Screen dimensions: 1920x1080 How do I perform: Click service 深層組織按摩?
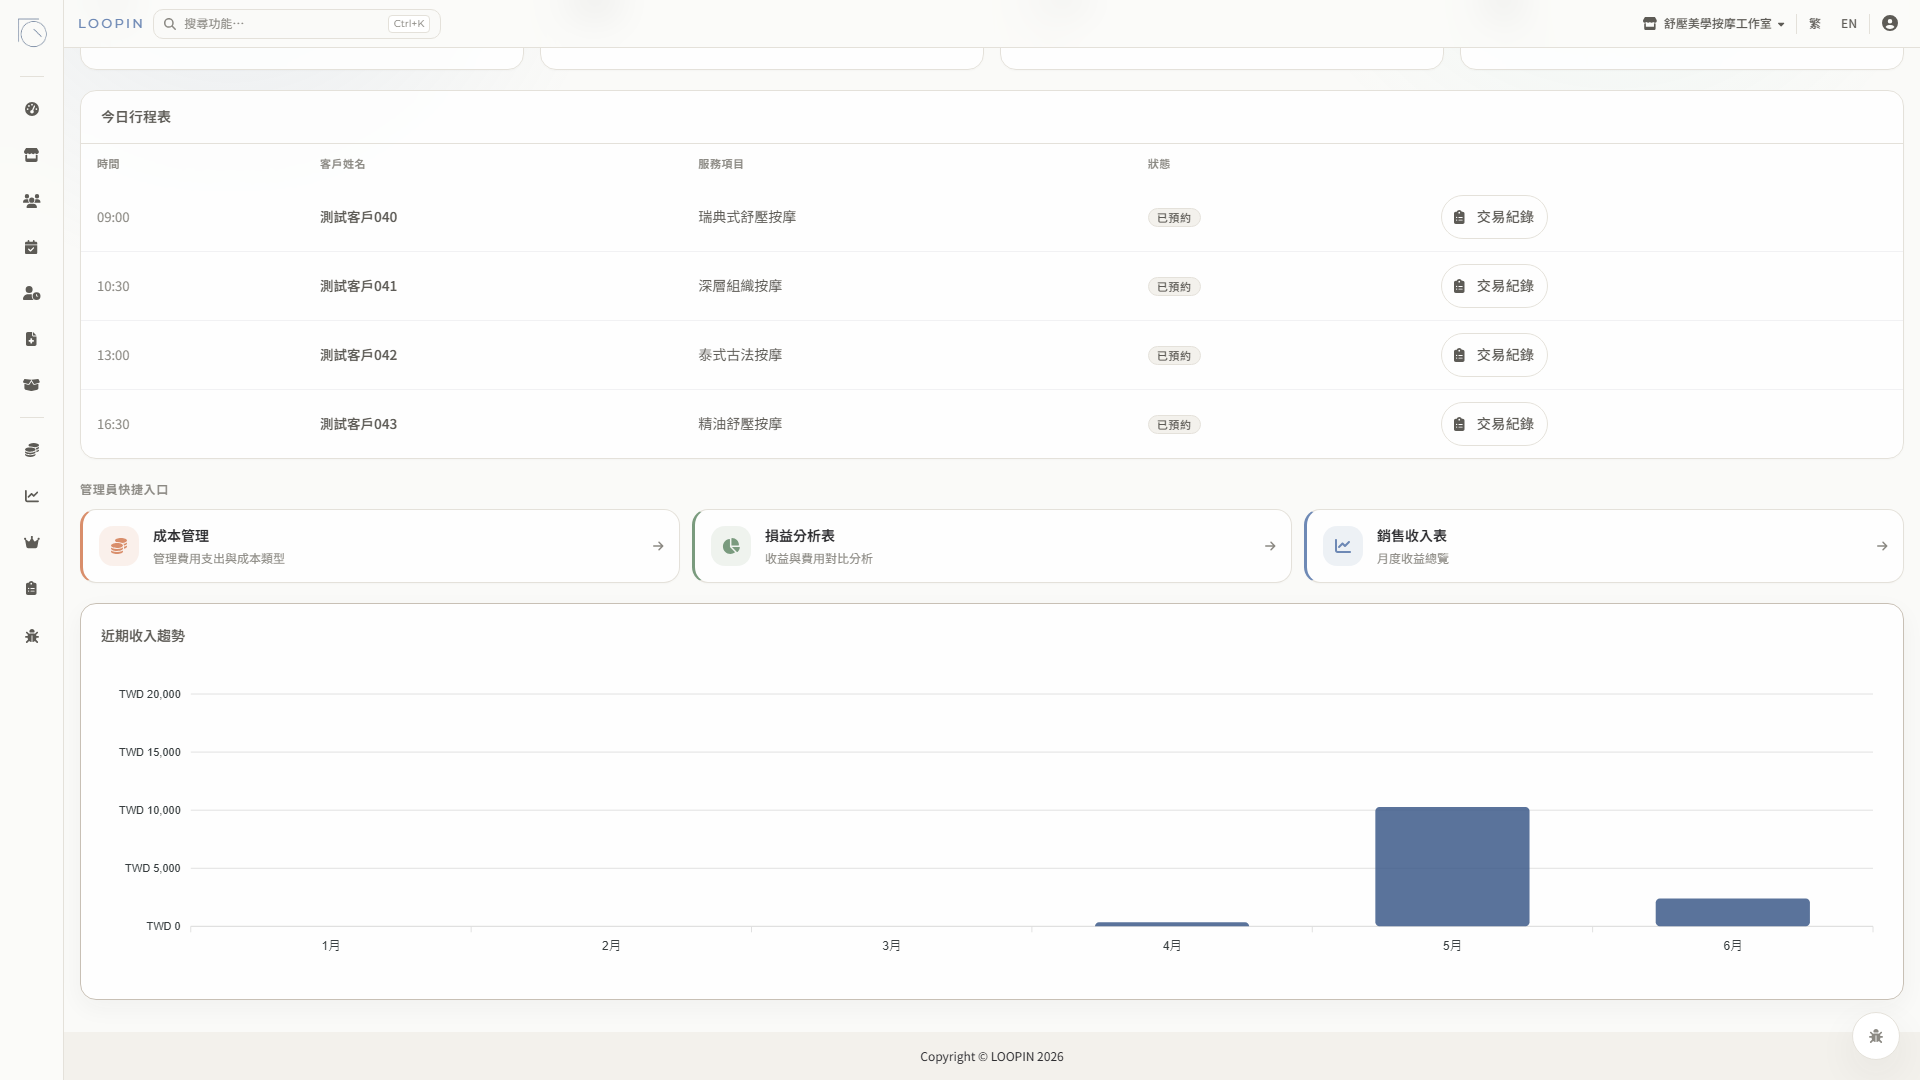[x=740, y=286]
